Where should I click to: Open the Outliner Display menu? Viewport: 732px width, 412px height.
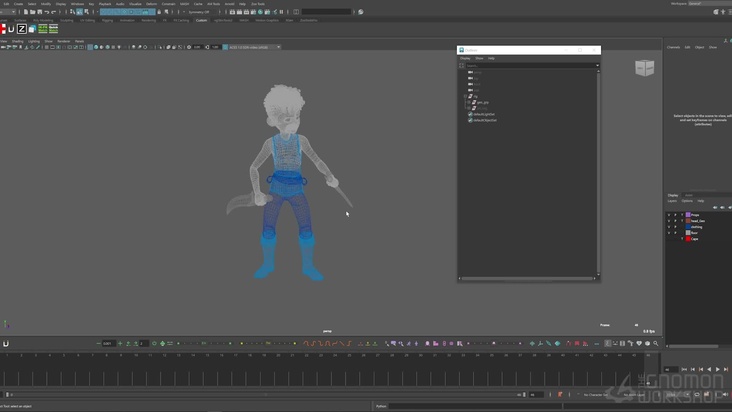click(x=465, y=58)
